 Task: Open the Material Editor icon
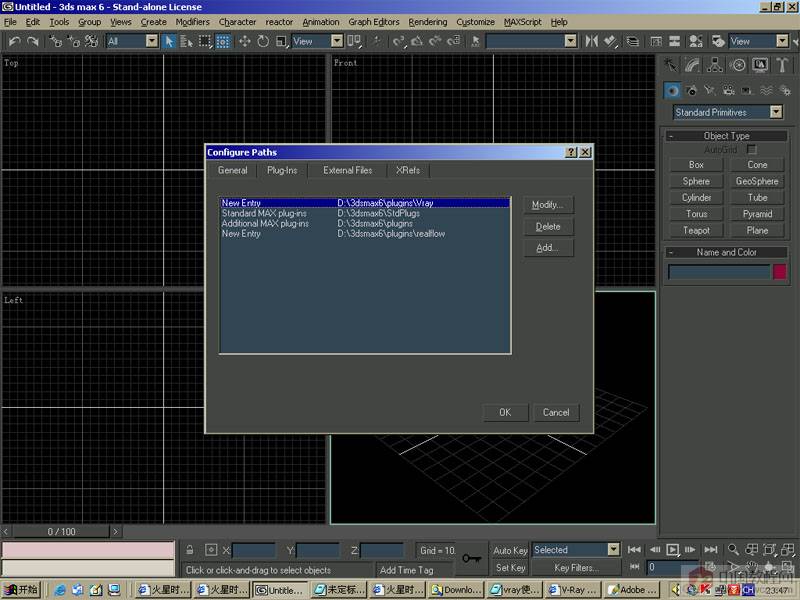[x=695, y=41]
